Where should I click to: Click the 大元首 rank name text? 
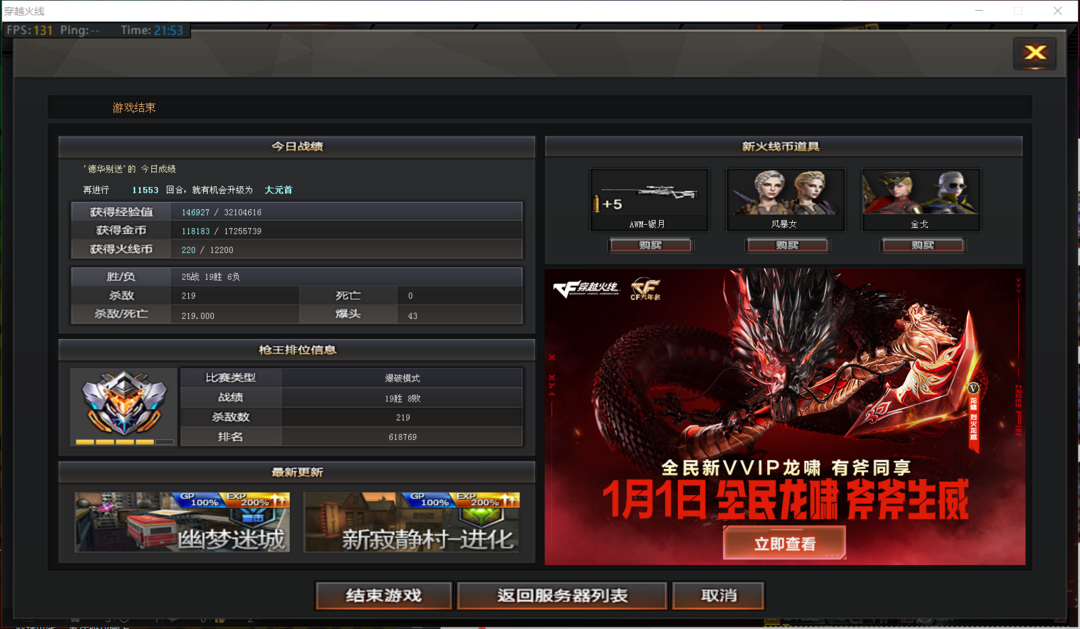(x=279, y=189)
